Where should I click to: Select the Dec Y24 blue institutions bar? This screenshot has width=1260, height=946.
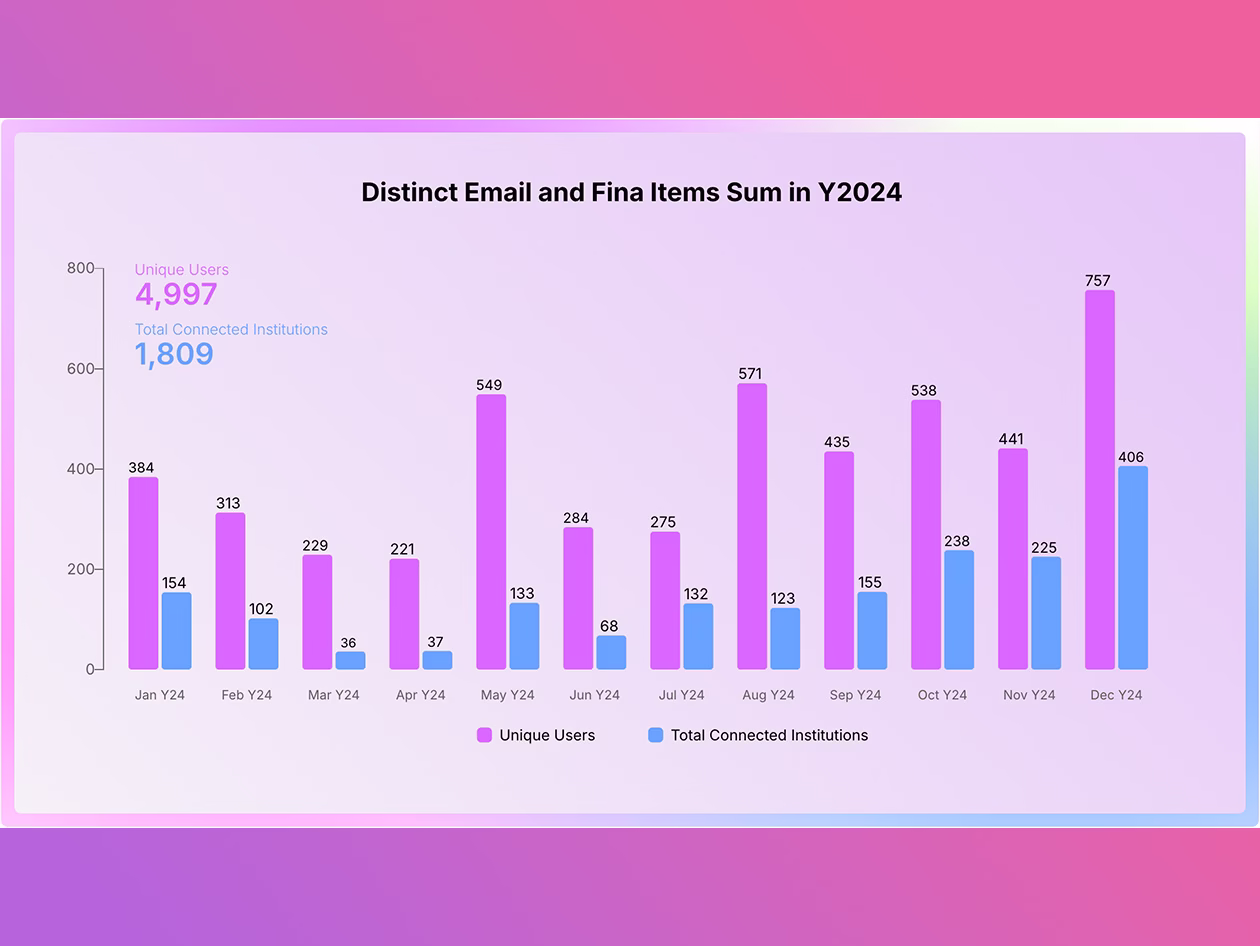1133,568
